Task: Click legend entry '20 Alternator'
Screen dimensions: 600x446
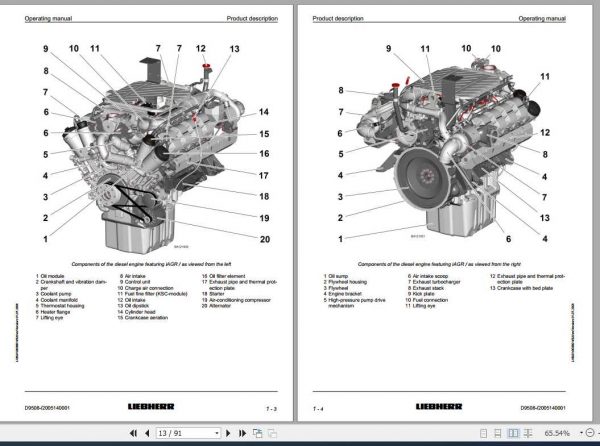Action: click(216, 306)
